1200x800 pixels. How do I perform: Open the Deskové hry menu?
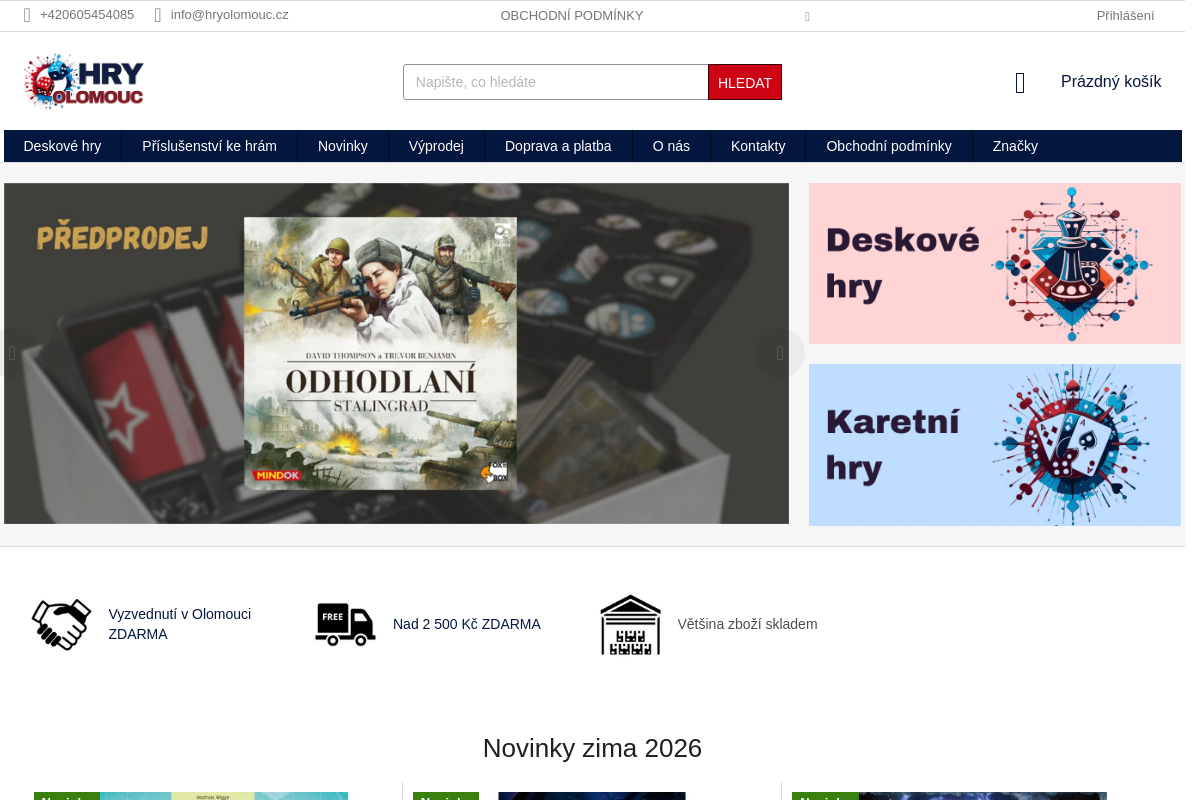(62, 146)
